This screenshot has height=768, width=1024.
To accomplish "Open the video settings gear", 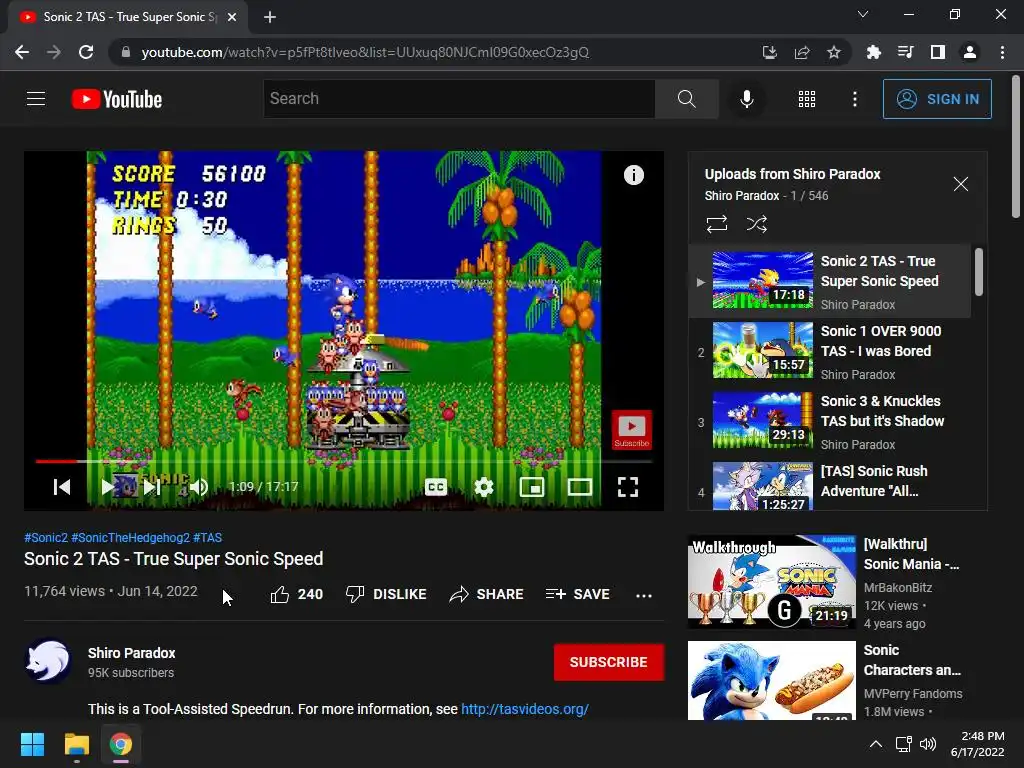I will pos(483,487).
